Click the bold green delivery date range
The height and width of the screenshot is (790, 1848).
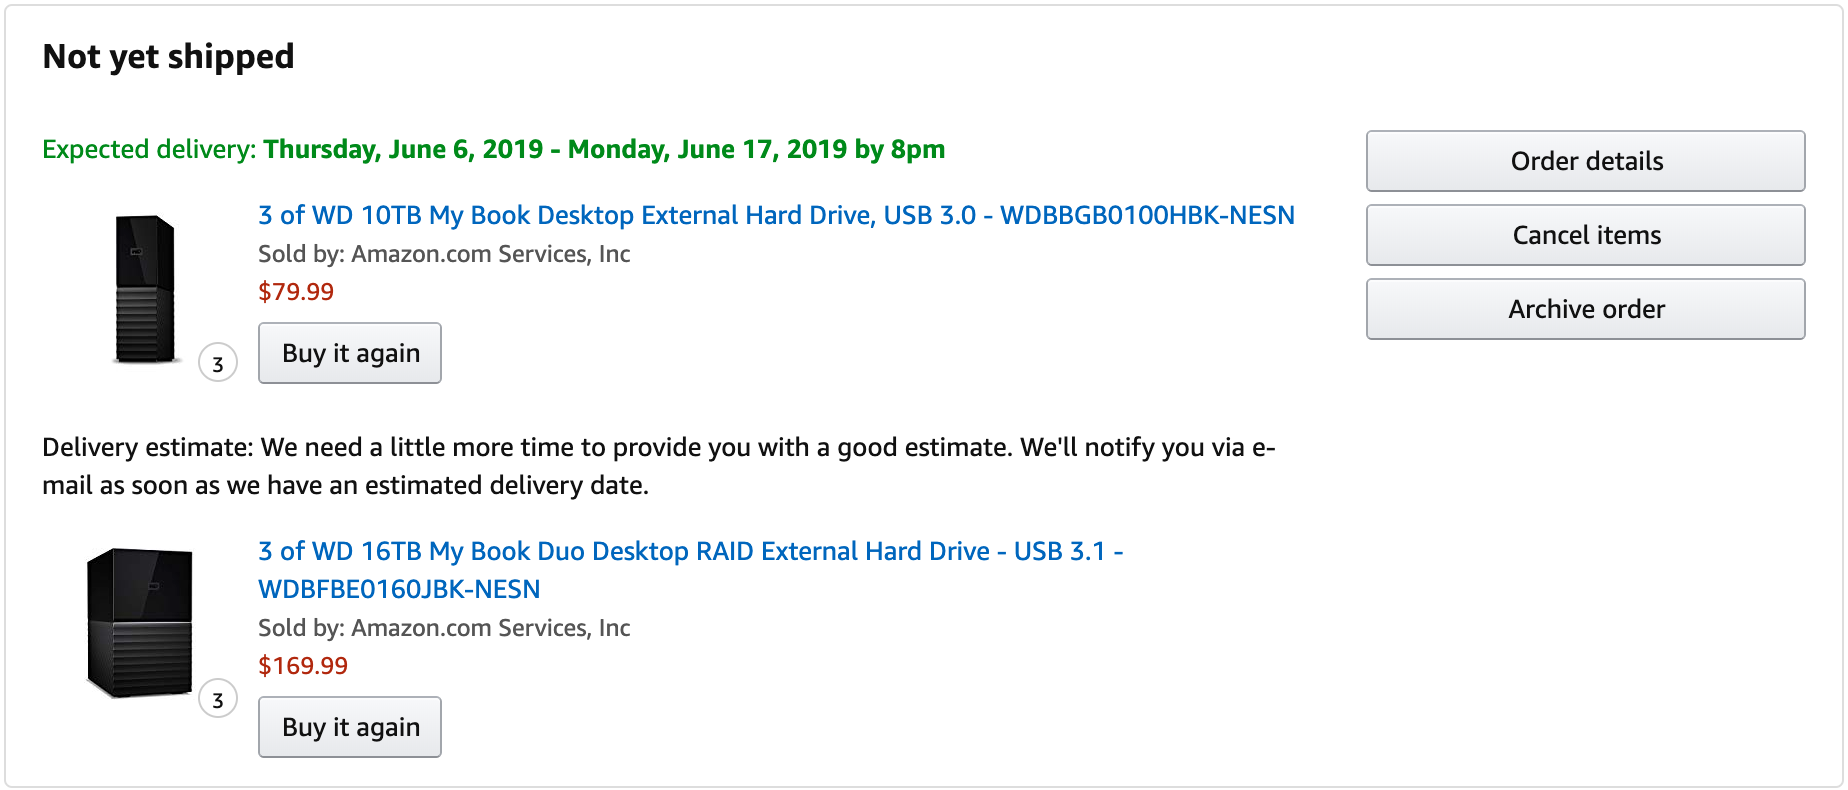click(x=604, y=149)
